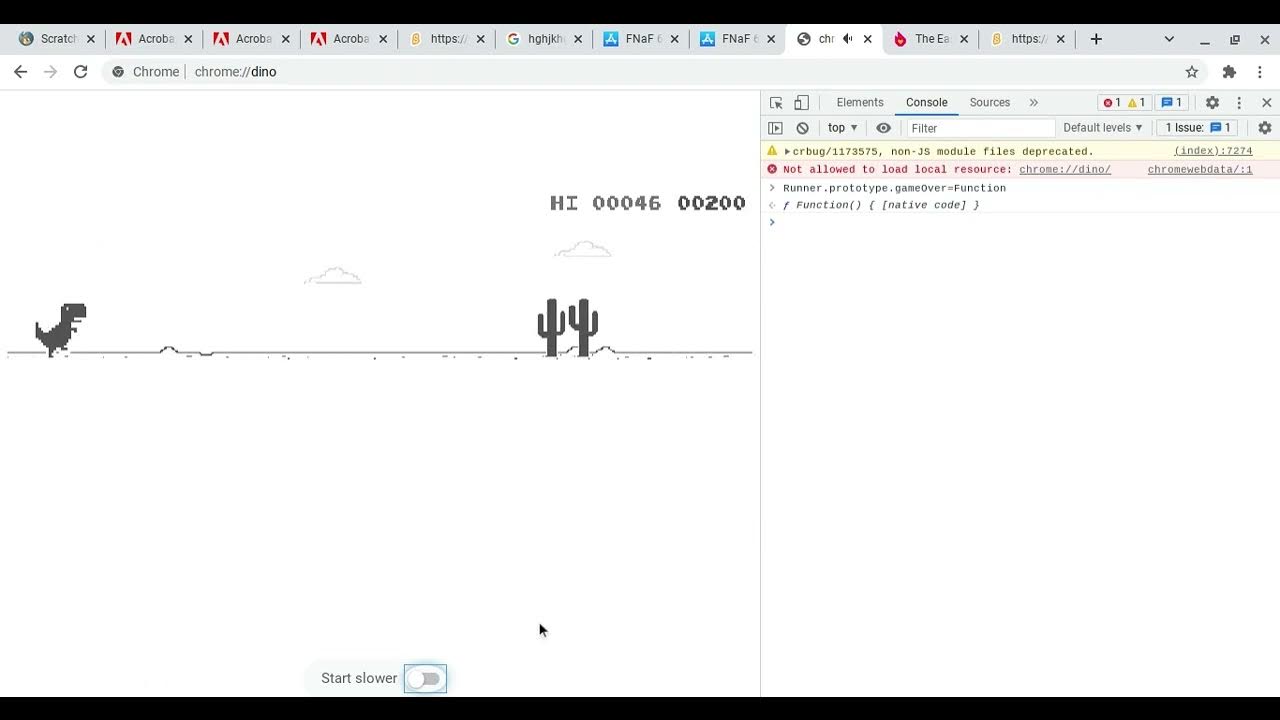This screenshot has height=720, width=1280.
Task: Follow the chrome://dino/ link in error
Action: tap(1065, 170)
